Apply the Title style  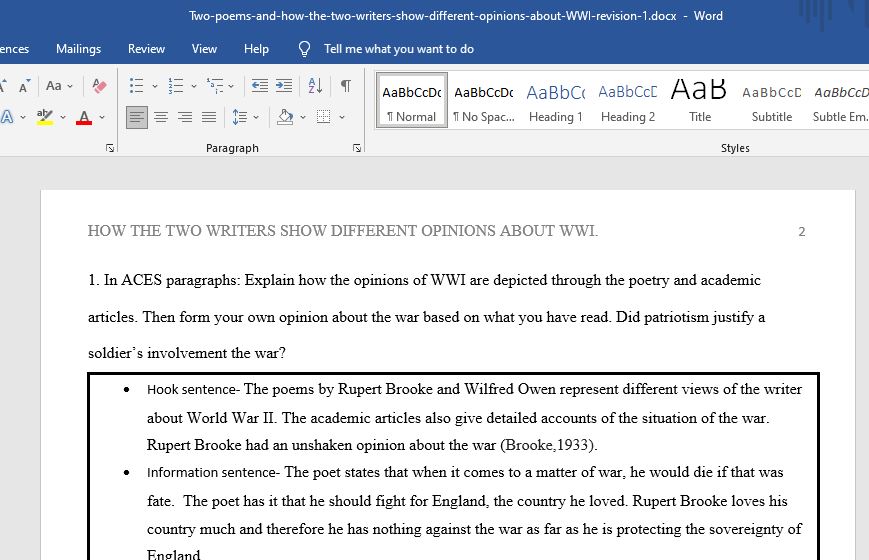pyautogui.click(x=699, y=100)
